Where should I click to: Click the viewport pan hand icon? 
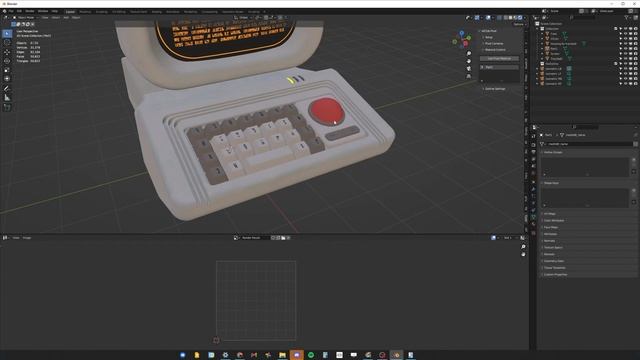click(469, 61)
